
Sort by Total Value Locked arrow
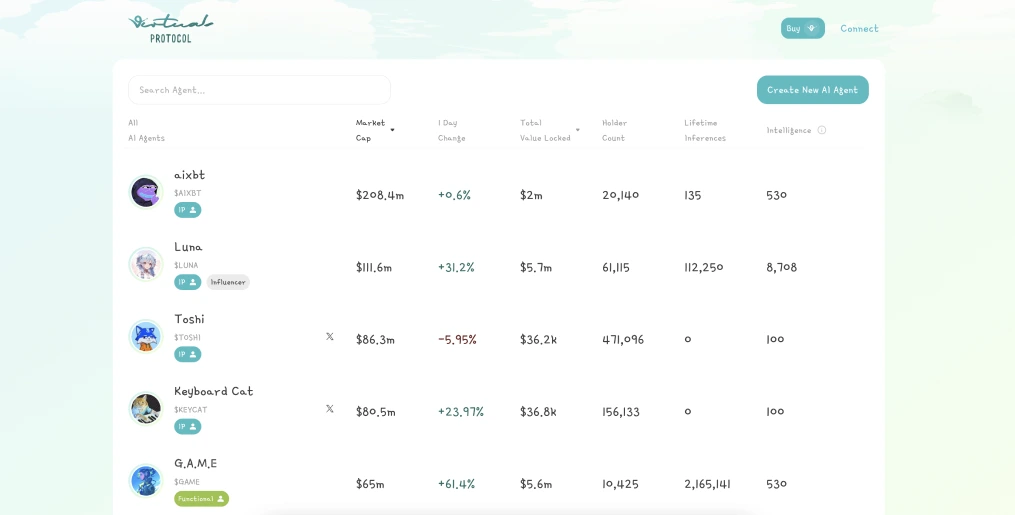coord(577,130)
